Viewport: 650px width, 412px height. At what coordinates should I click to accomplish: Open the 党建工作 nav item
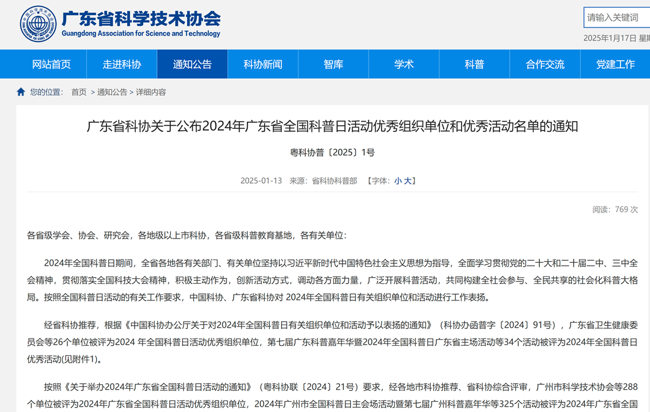615,64
